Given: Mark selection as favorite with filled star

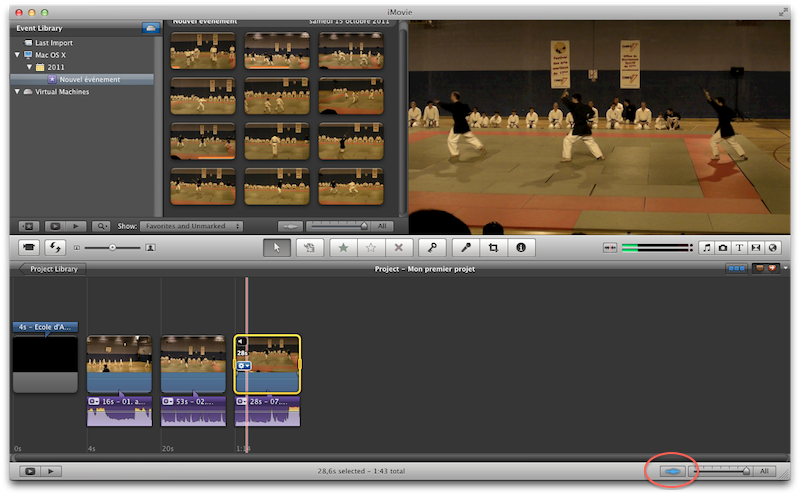Looking at the screenshot, I should 343,248.
